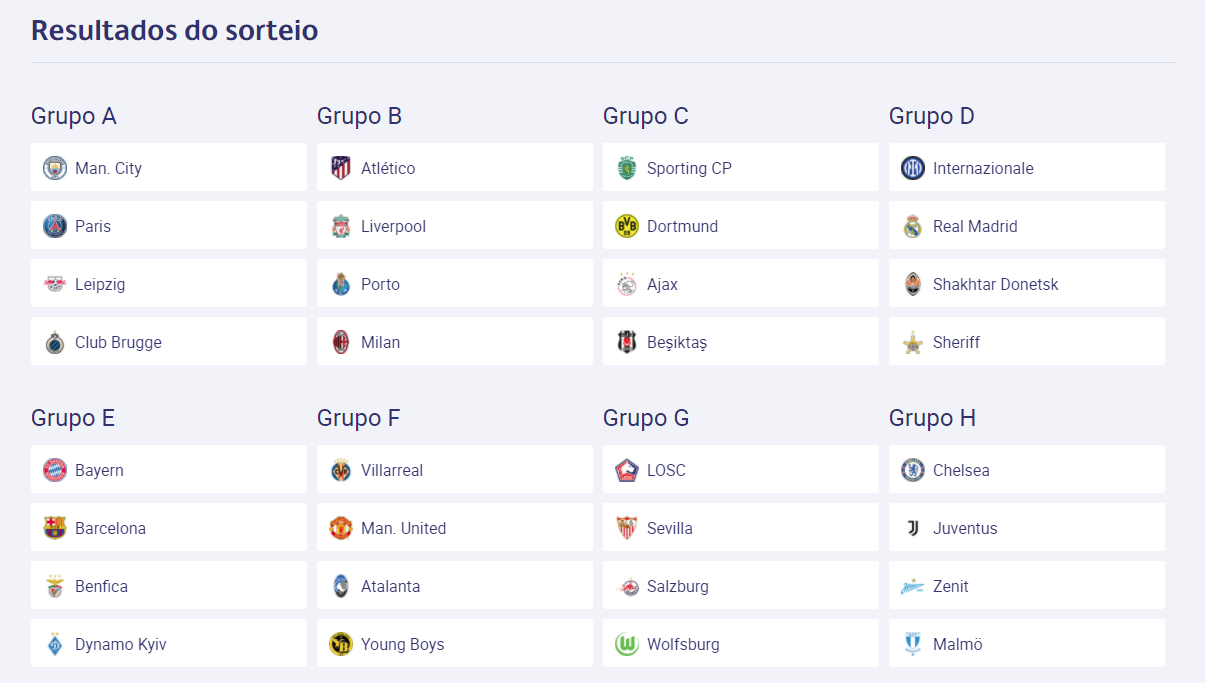This screenshot has width=1205, height=683.
Task: Click the Real Madrid crest icon
Action: point(913,226)
